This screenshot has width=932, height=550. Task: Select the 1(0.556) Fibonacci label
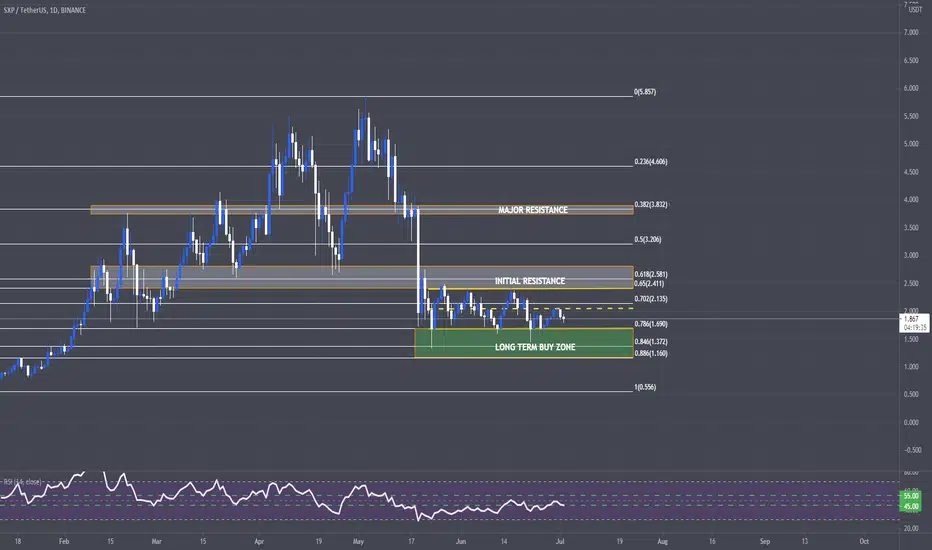tap(645, 387)
